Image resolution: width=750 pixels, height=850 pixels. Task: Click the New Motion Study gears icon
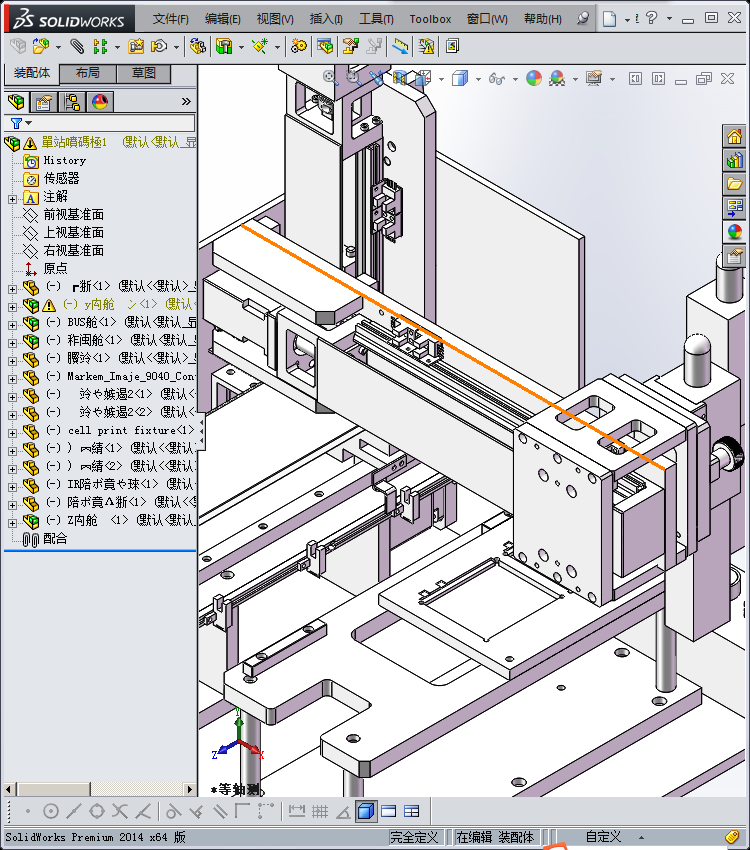coord(298,47)
